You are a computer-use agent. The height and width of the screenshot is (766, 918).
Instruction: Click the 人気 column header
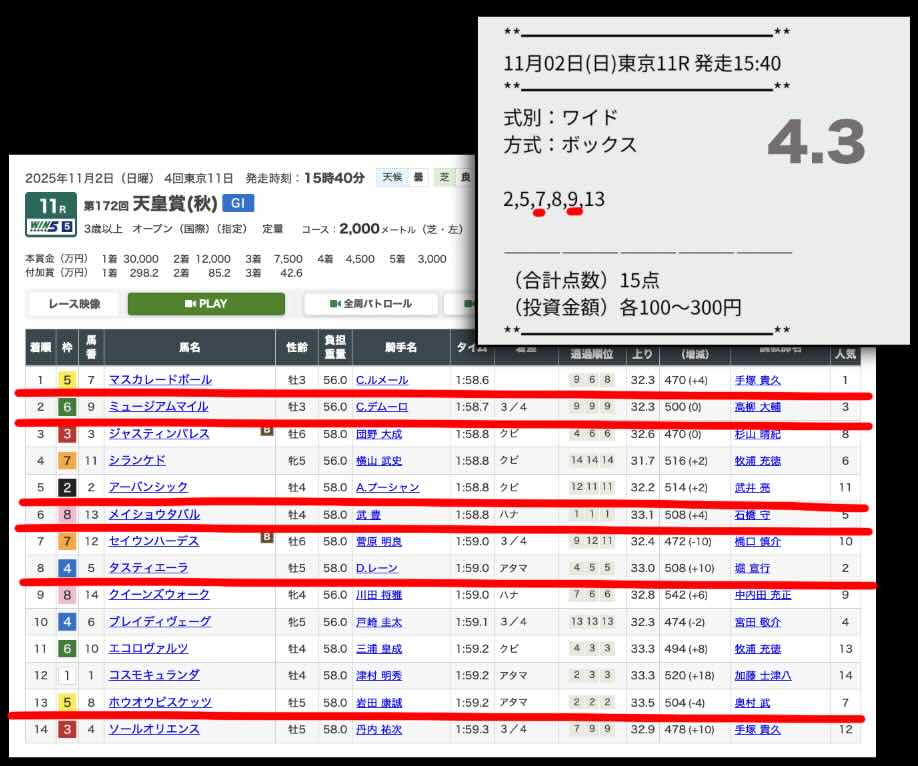click(x=845, y=354)
